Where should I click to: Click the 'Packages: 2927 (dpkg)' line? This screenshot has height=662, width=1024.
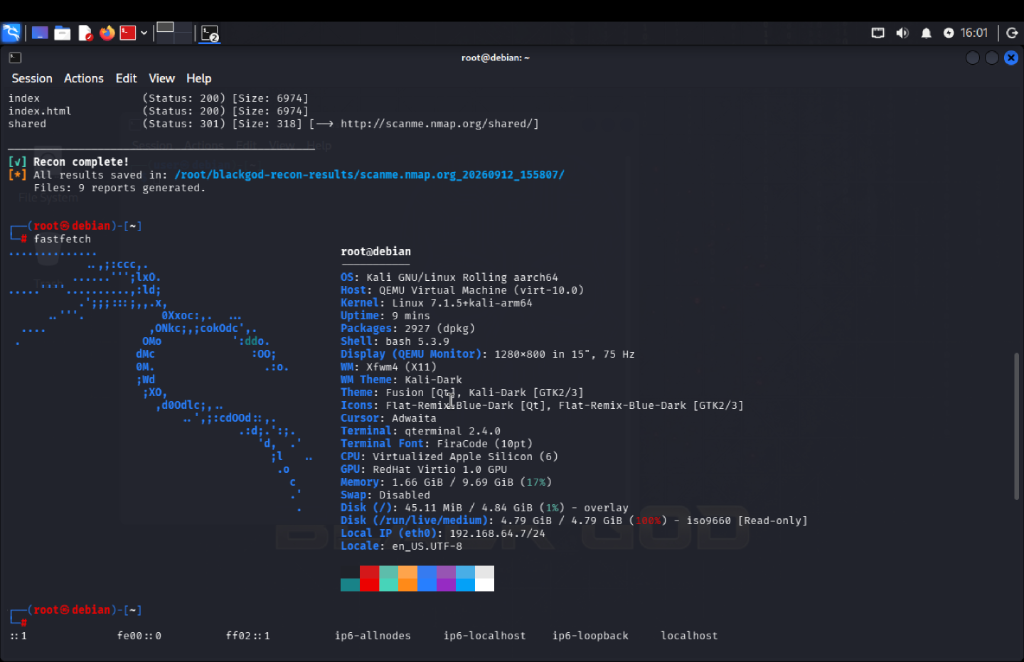(408, 328)
